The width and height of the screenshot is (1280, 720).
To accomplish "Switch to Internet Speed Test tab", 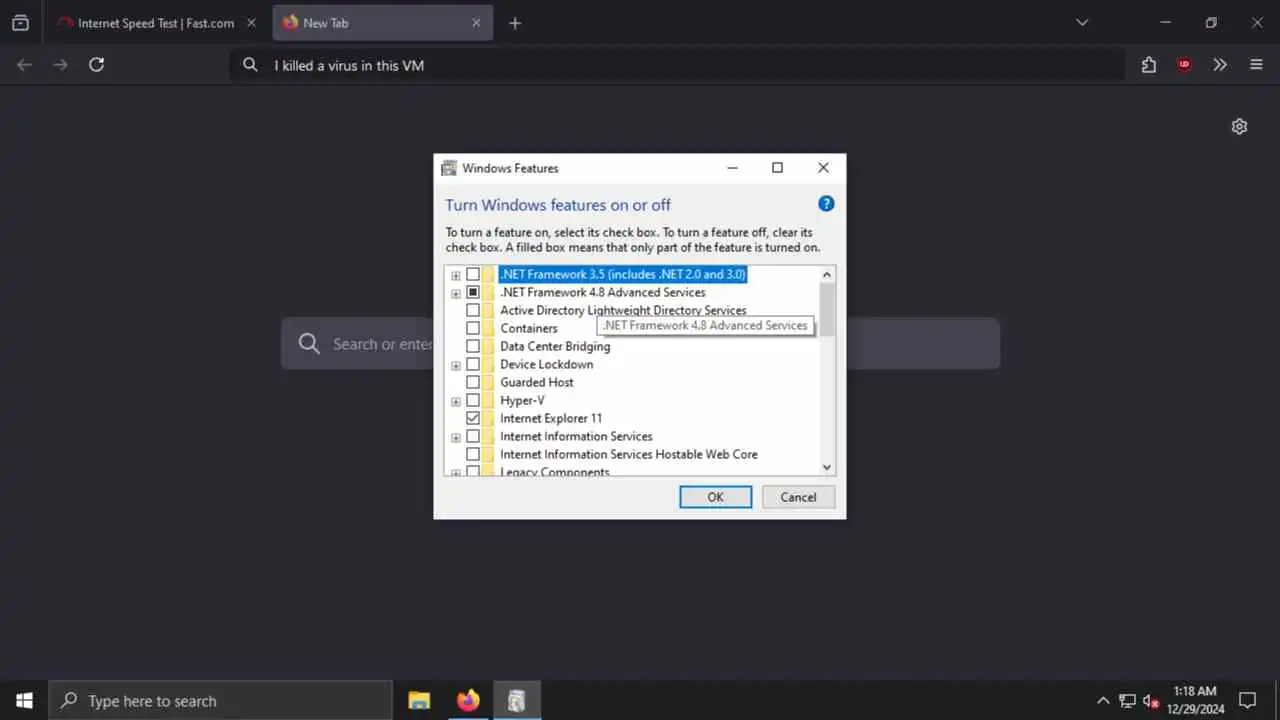I will pyautogui.click(x=156, y=23).
